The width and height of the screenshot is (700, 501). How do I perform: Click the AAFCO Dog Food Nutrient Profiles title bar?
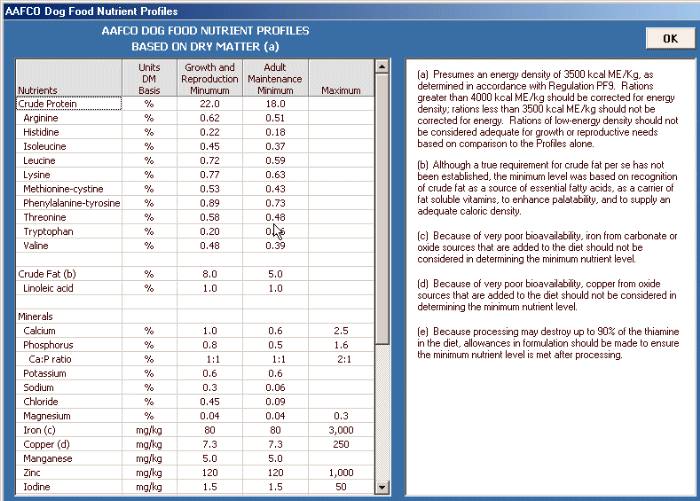(x=350, y=11)
